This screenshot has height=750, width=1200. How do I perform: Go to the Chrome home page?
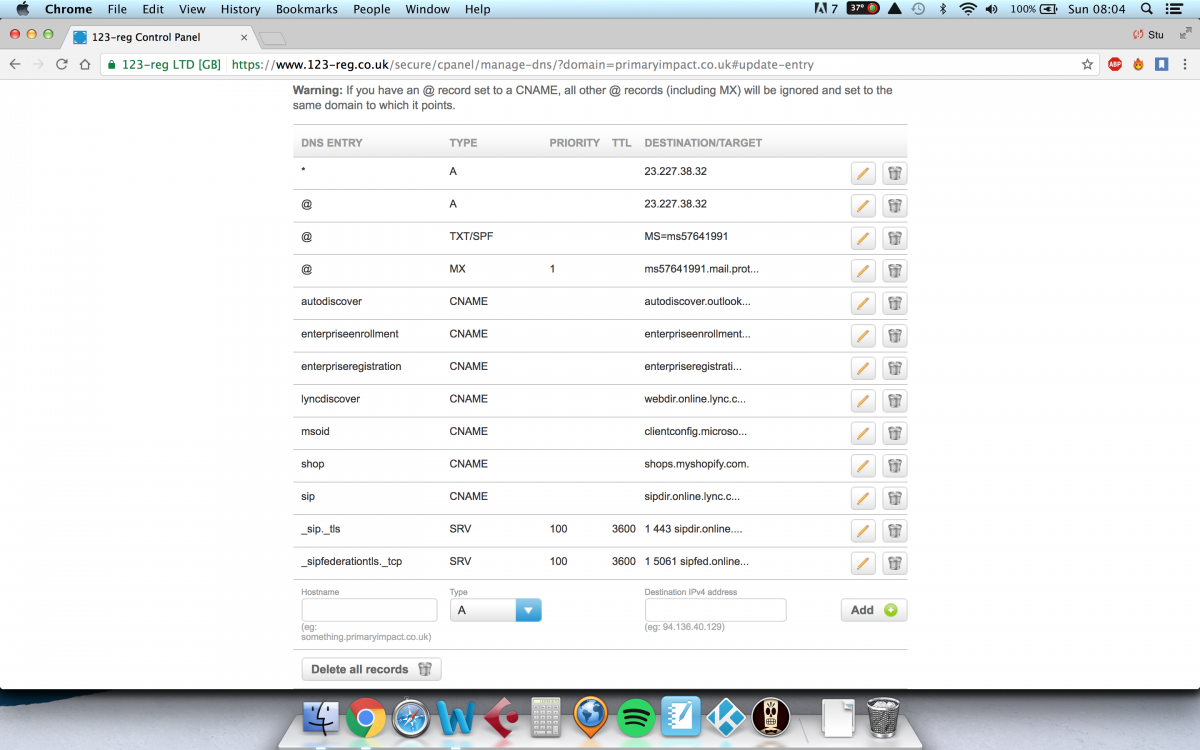pos(84,64)
